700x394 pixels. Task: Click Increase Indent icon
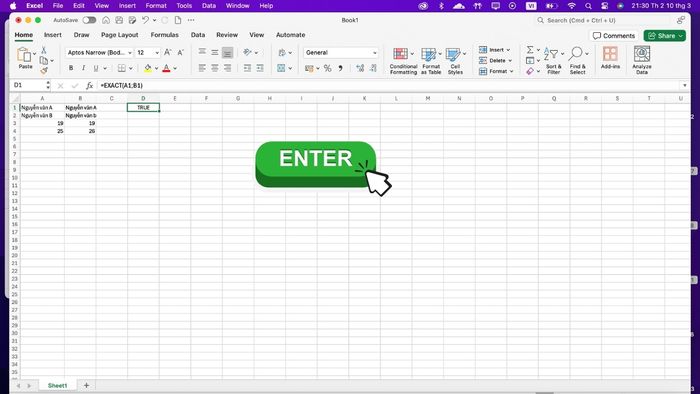(260, 68)
